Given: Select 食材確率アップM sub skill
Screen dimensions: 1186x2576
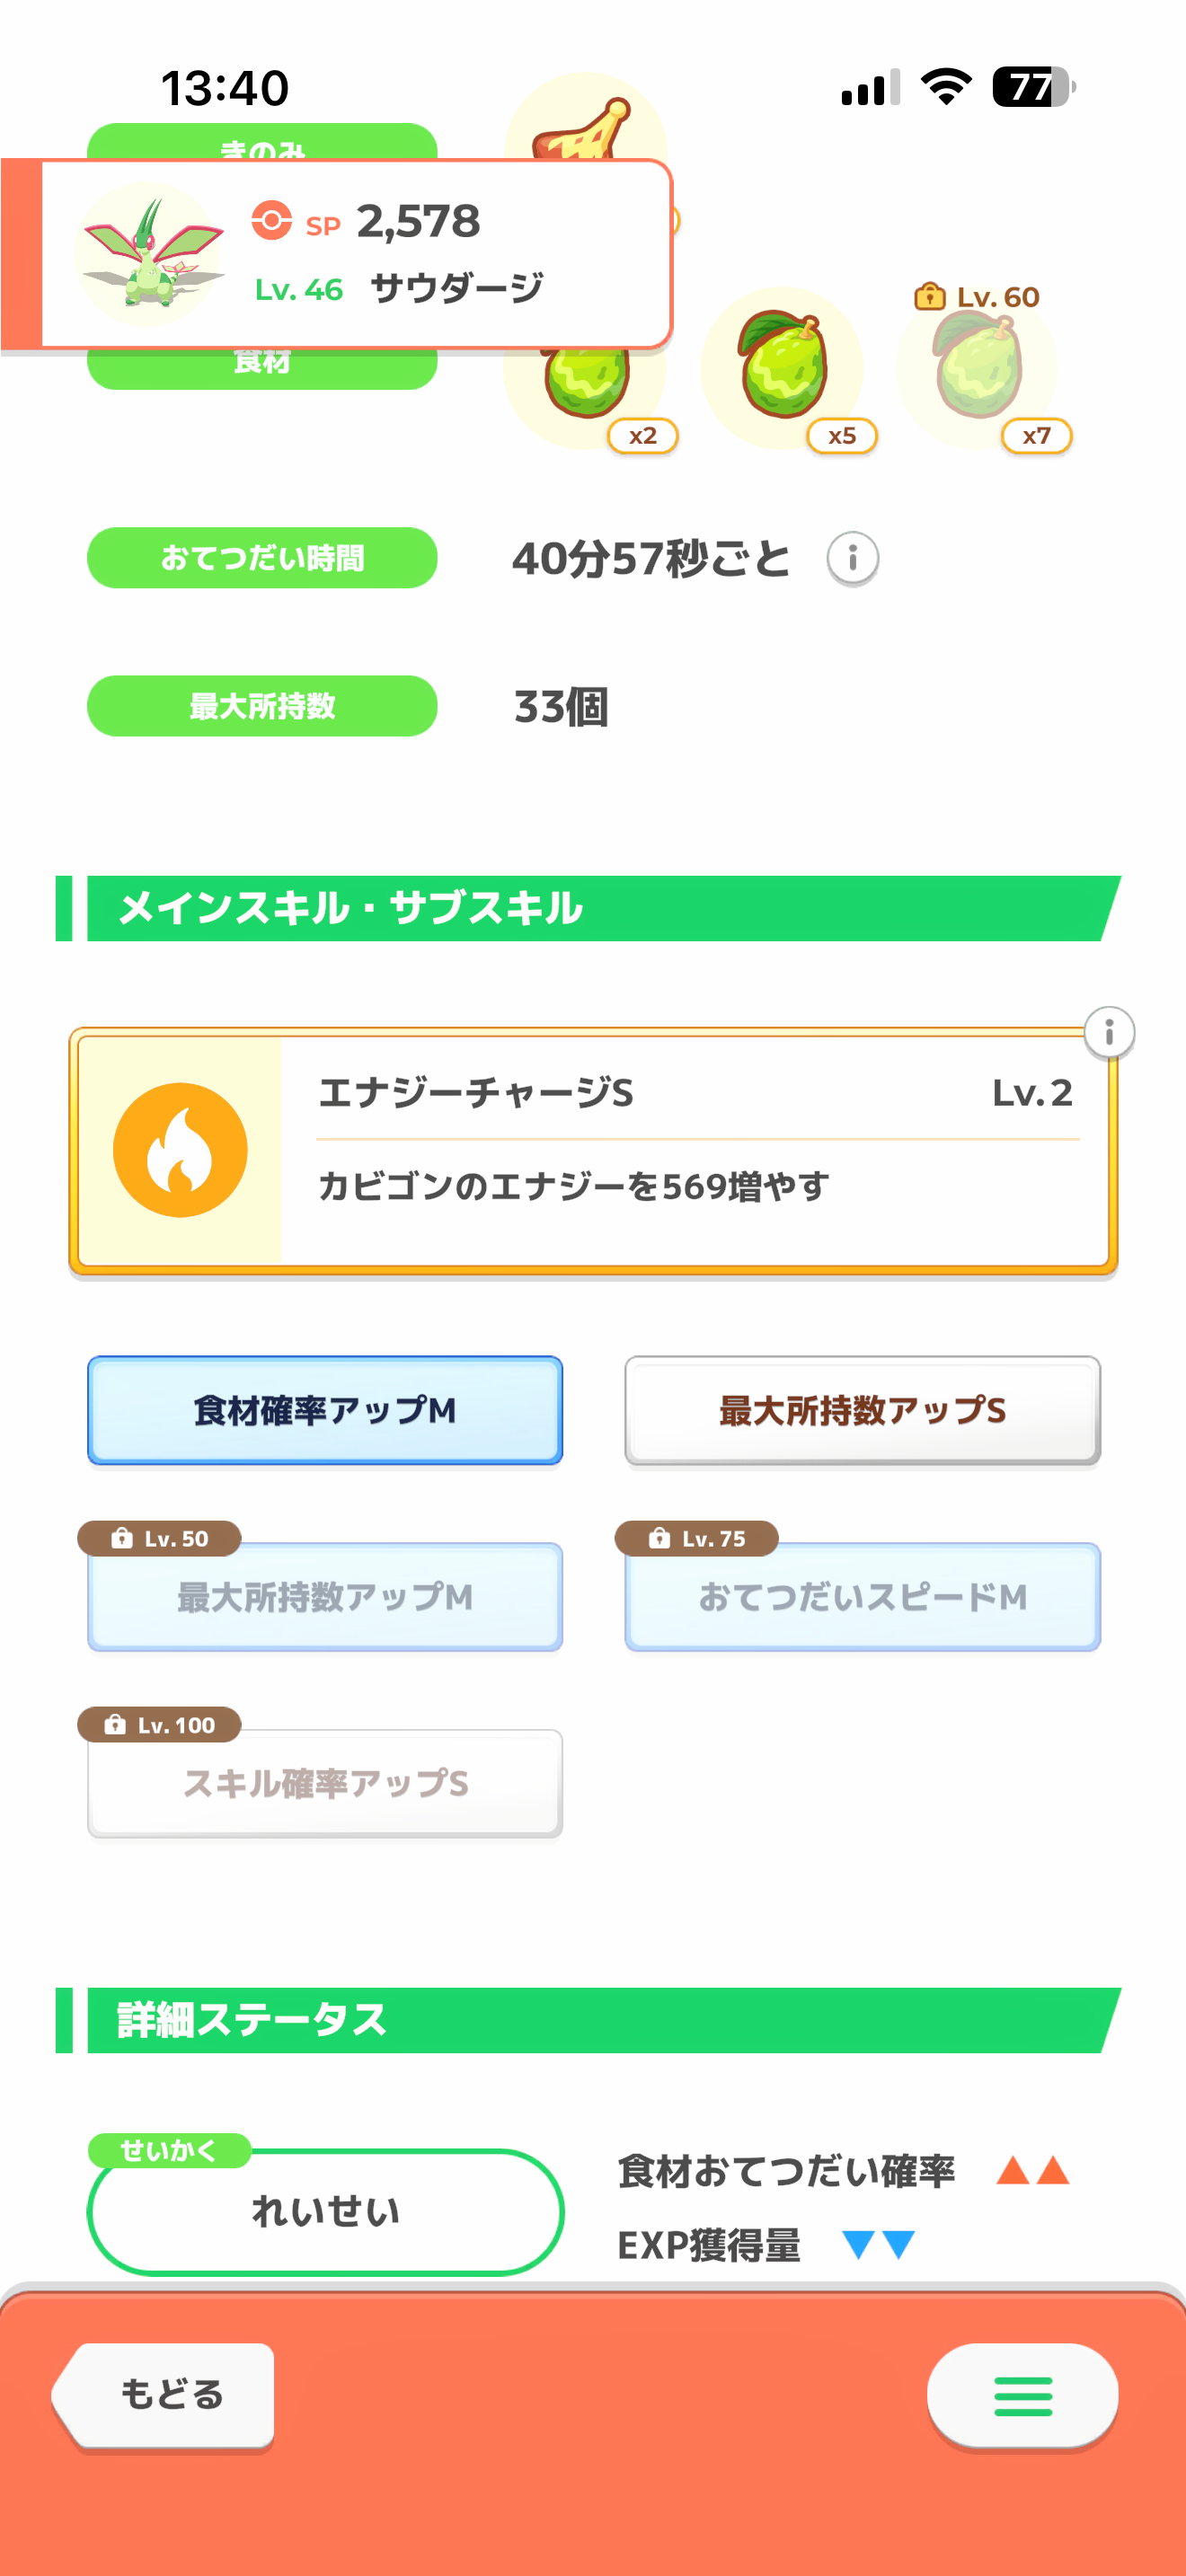Looking at the screenshot, I should (325, 1410).
